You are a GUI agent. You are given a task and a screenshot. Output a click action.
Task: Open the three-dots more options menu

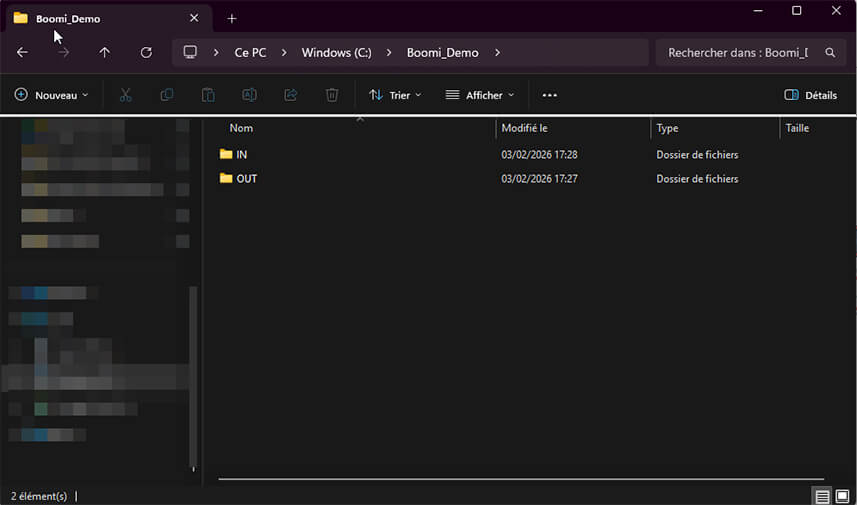(x=549, y=95)
